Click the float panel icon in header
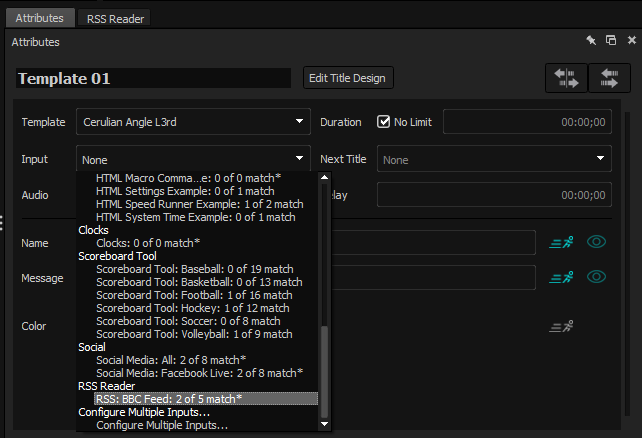The height and width of the screenshot is (438, 642). 610,41
